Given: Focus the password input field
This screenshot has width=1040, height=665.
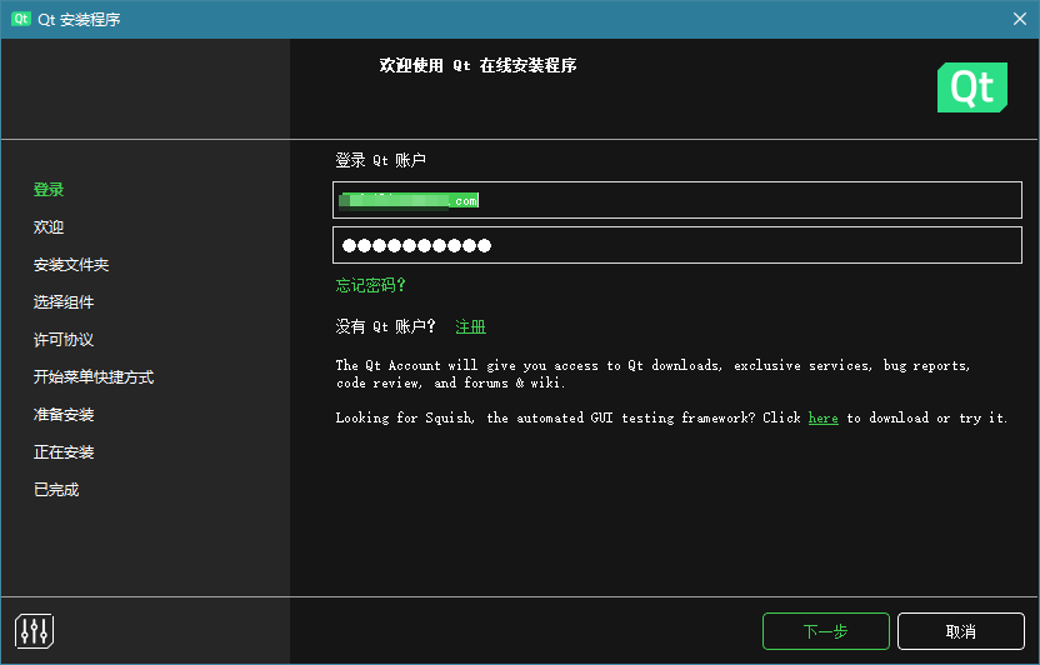Looking at the screenshot, I should 677,245.
